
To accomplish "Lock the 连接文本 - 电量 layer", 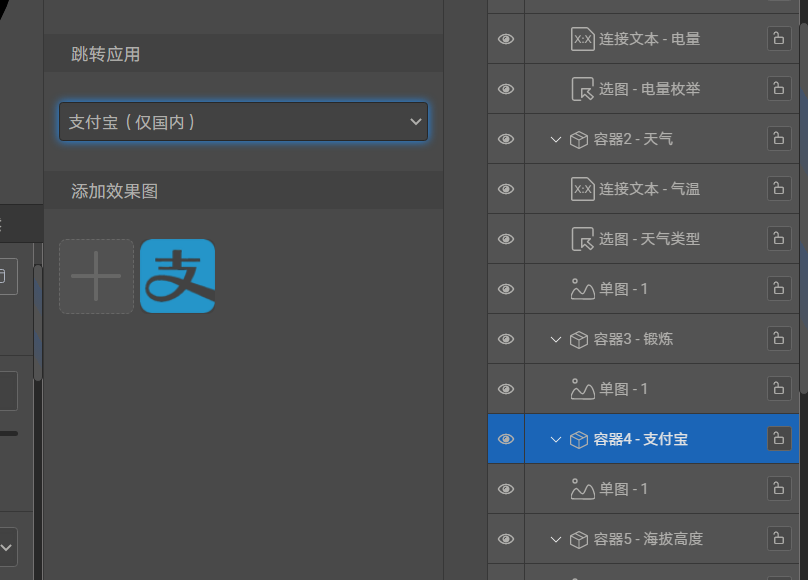I will tap(779, 39).
